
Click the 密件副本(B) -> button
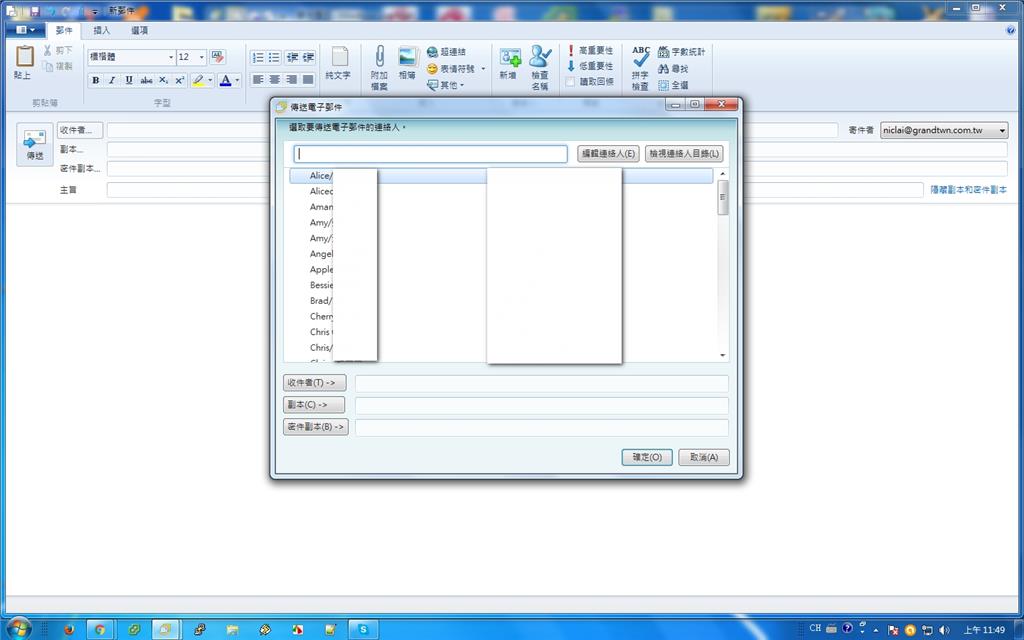pos(315,427)
